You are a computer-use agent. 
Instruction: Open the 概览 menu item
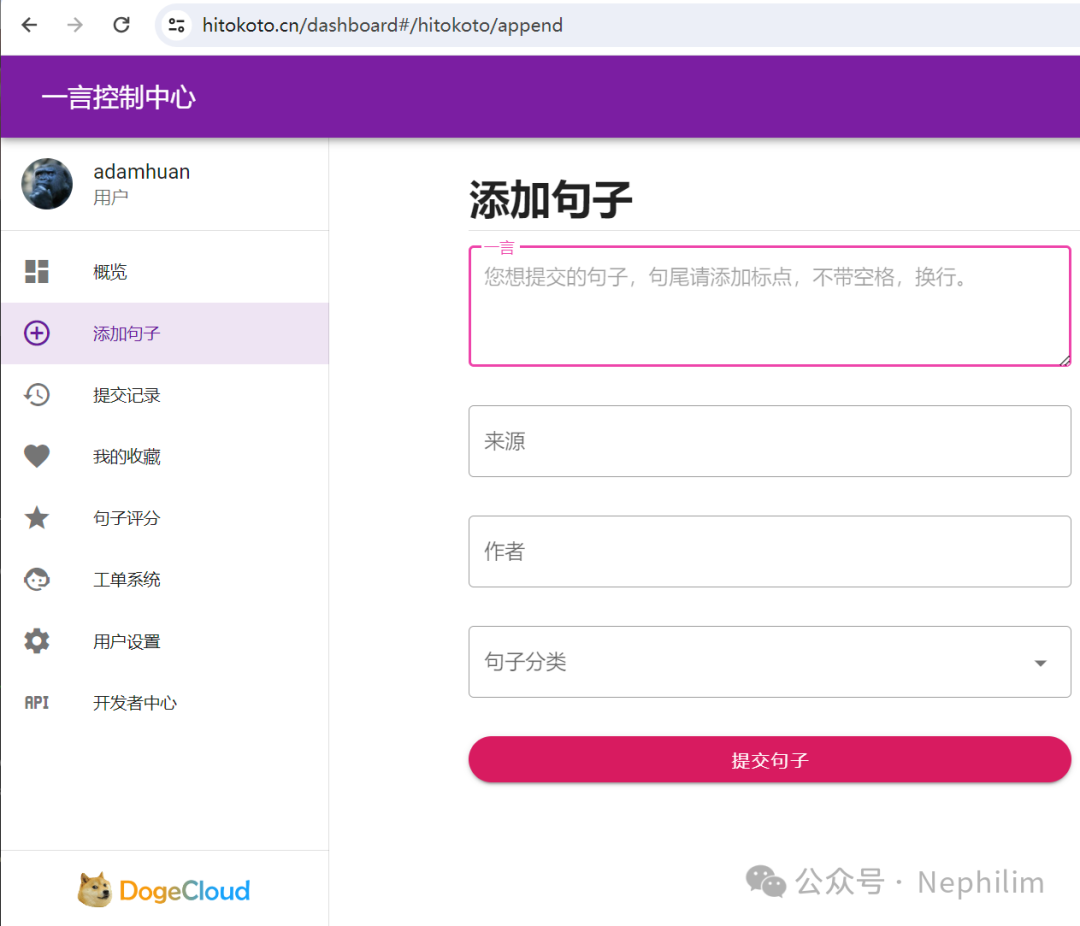point(165,271)
